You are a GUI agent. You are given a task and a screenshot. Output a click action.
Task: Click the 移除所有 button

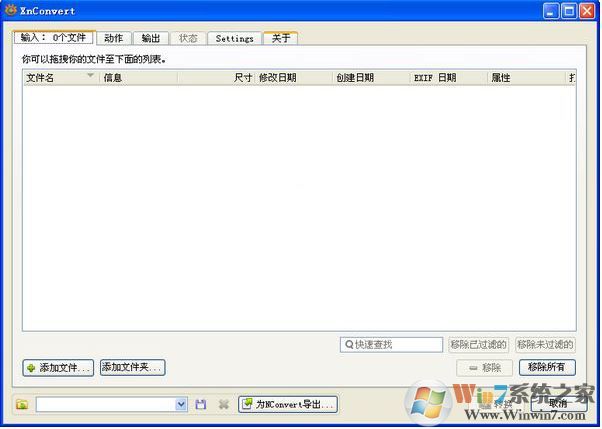point(547,367)
